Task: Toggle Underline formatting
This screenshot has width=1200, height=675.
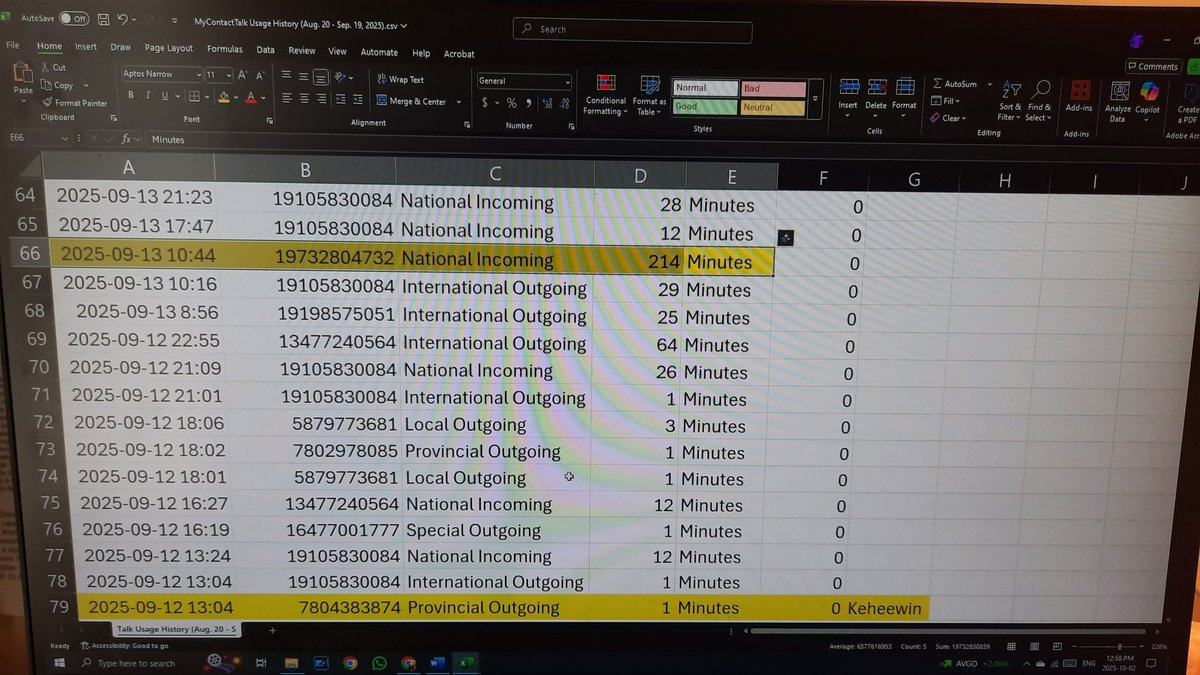Action: pyautogui.click(x=163, y=96)
